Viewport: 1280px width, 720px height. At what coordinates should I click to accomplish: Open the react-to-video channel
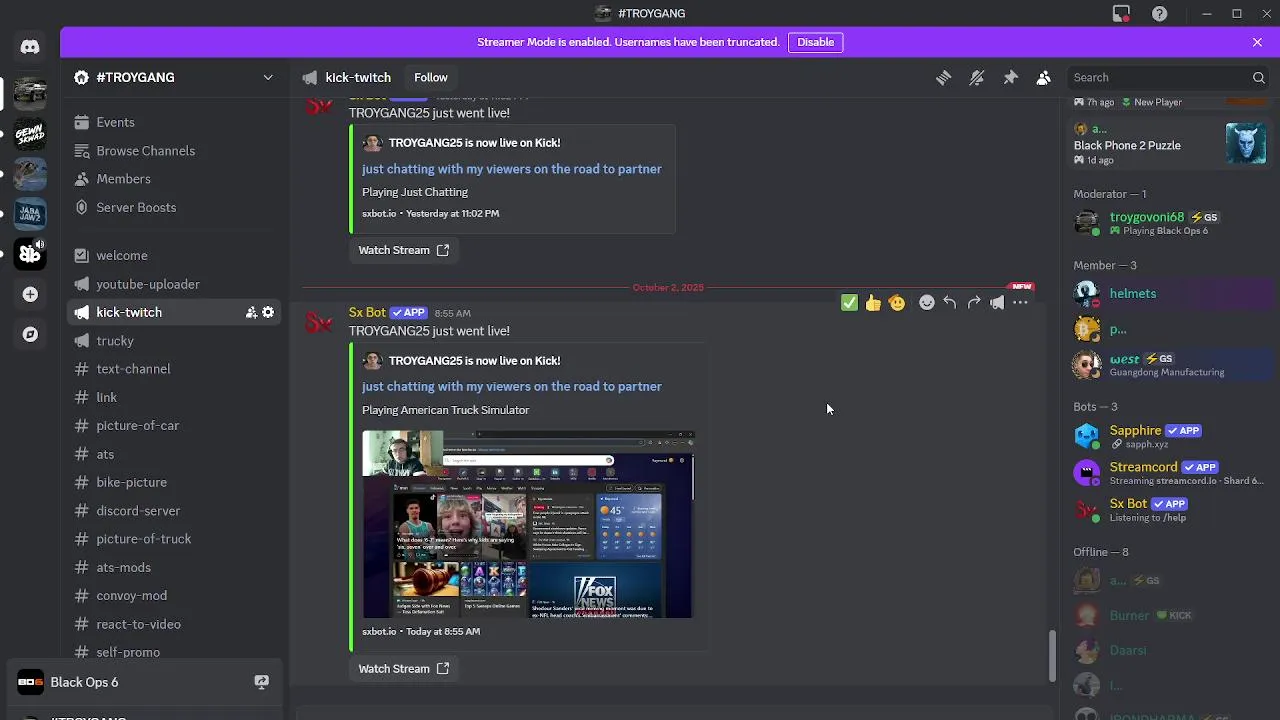[174, 623]
